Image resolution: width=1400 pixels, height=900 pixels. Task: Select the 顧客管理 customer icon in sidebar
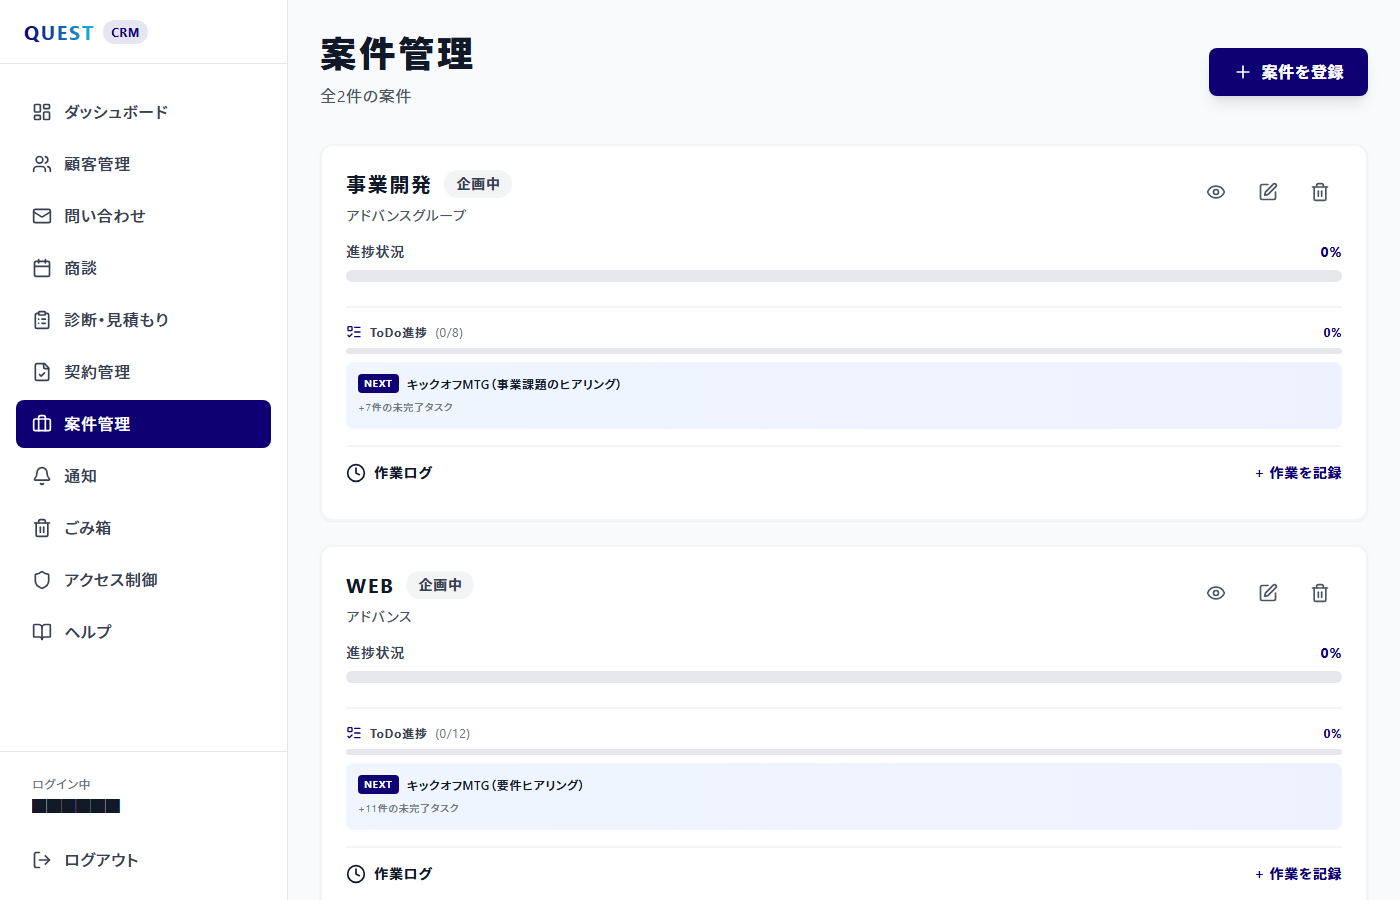tap(41, 164)
